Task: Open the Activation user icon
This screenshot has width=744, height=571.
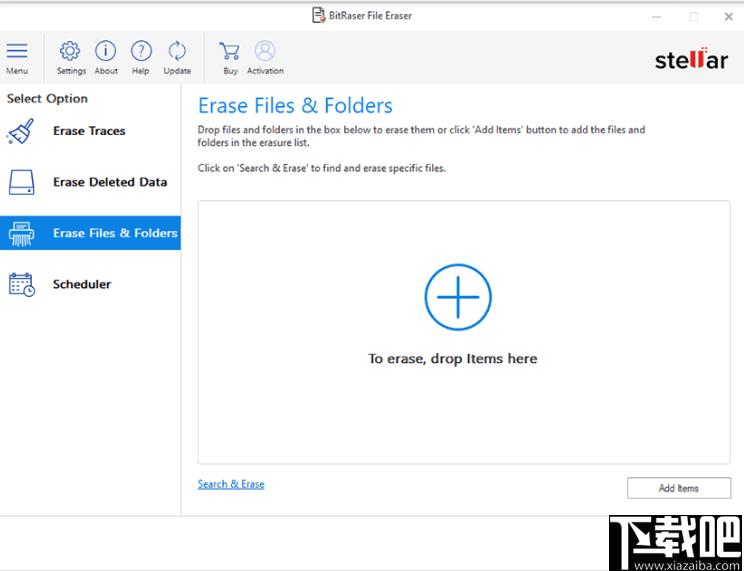Action: [x=265, y=51]
